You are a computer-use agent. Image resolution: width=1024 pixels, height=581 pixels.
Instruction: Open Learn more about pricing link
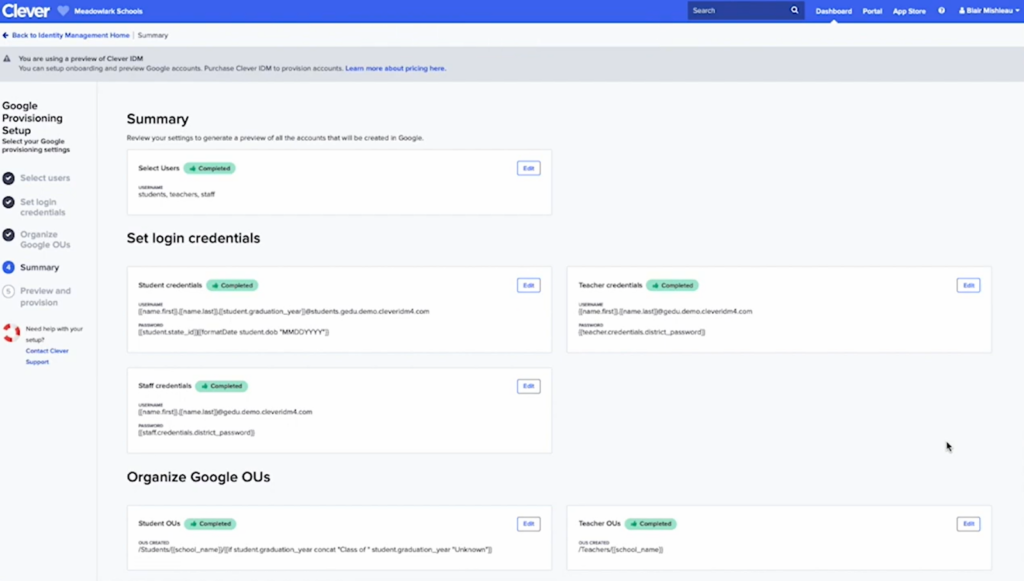click(395, 68)
